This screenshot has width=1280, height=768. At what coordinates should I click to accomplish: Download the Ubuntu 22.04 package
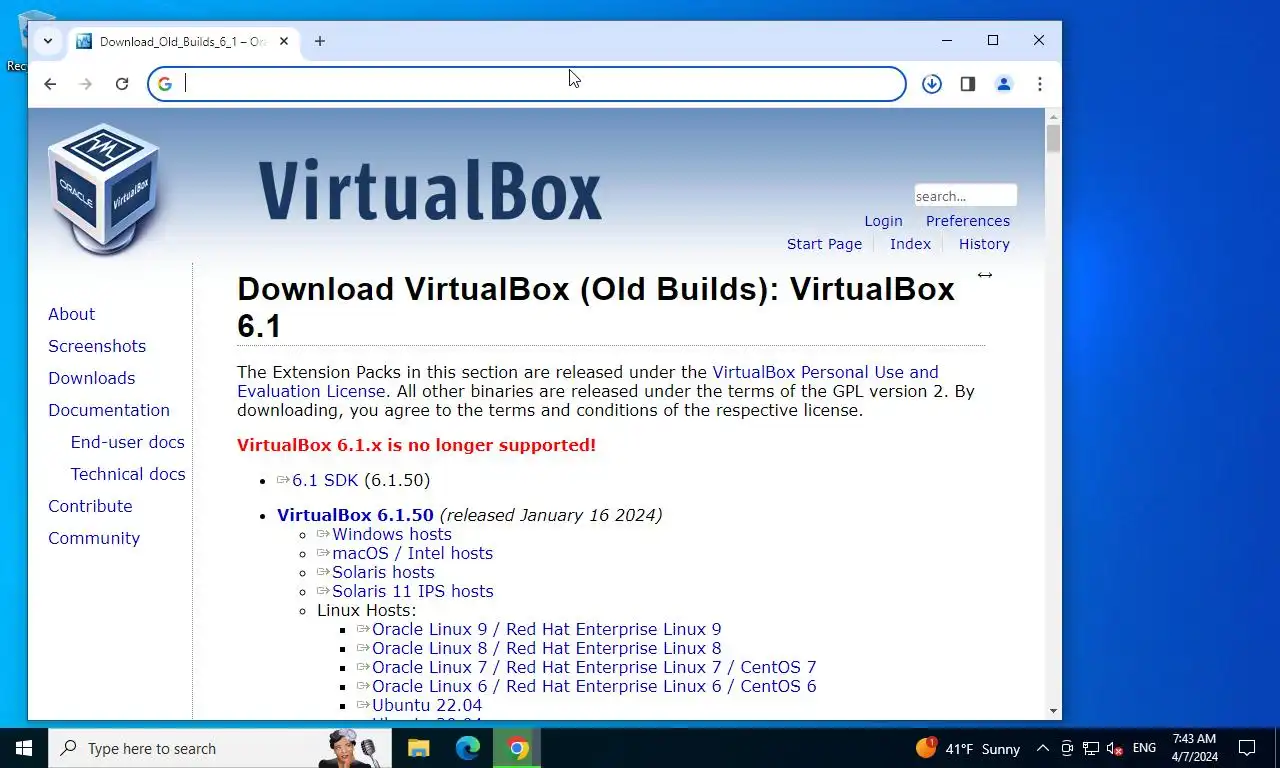click(x=427, y=705)
